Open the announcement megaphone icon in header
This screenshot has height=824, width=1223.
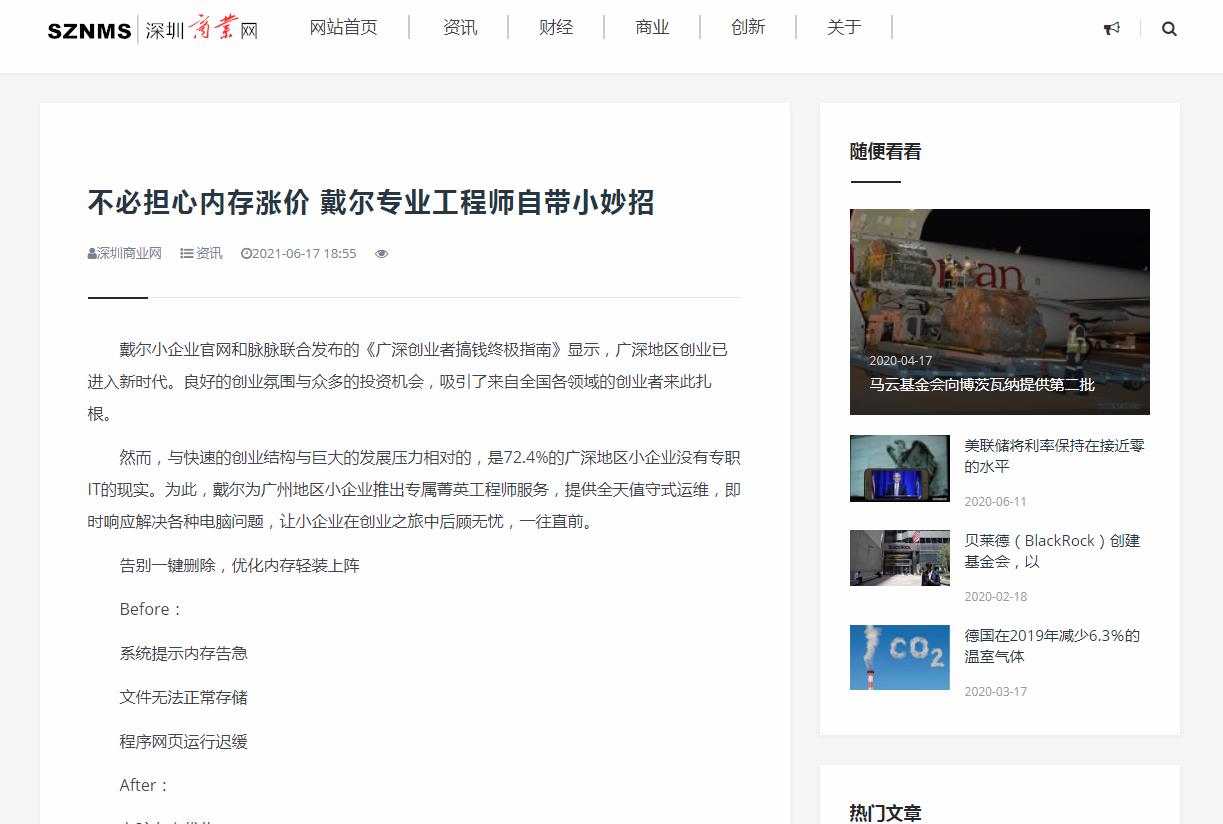[x=1111, y=29]
